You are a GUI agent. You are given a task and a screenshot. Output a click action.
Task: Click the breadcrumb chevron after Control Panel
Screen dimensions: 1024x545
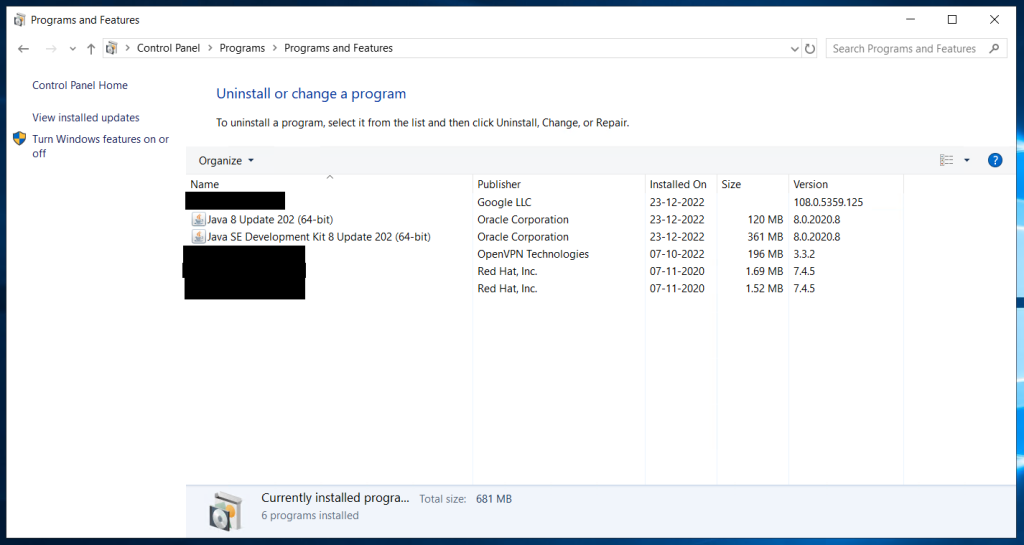click(x=210, y=48)
